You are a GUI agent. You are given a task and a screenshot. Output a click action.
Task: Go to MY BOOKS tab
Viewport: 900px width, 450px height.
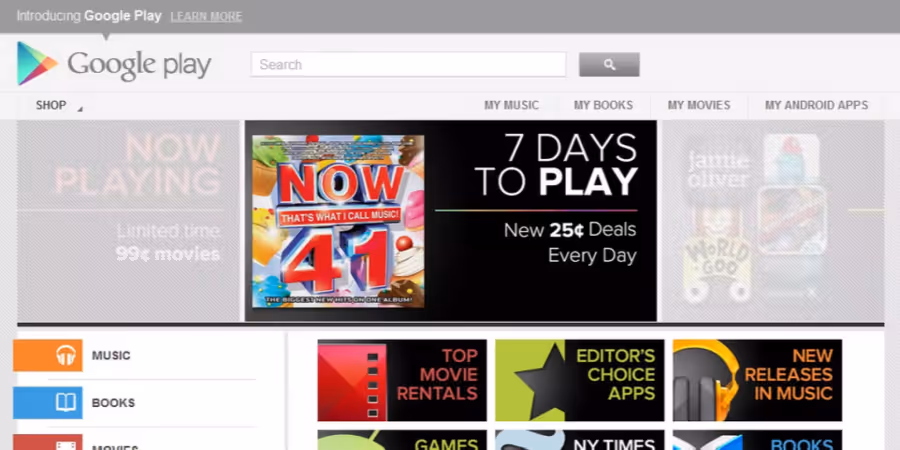click(603, 106)
